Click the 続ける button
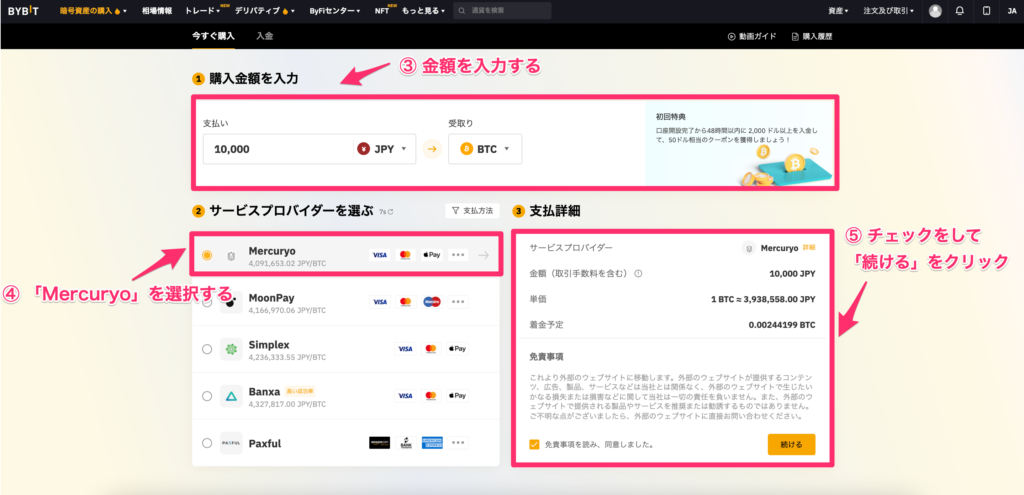This screenshot has width=1024, height=495. coord(791,444)
